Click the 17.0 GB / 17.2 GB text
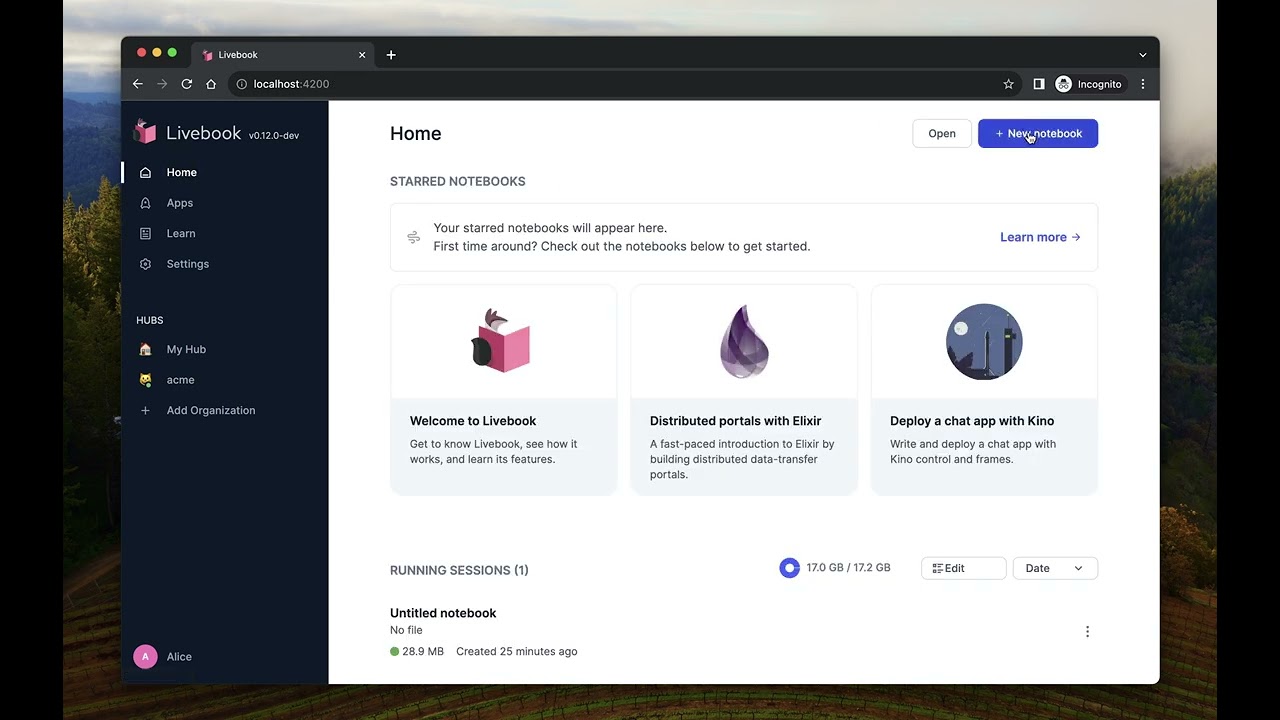Screen dimensions: 1280x720 [x=848, y=568]
